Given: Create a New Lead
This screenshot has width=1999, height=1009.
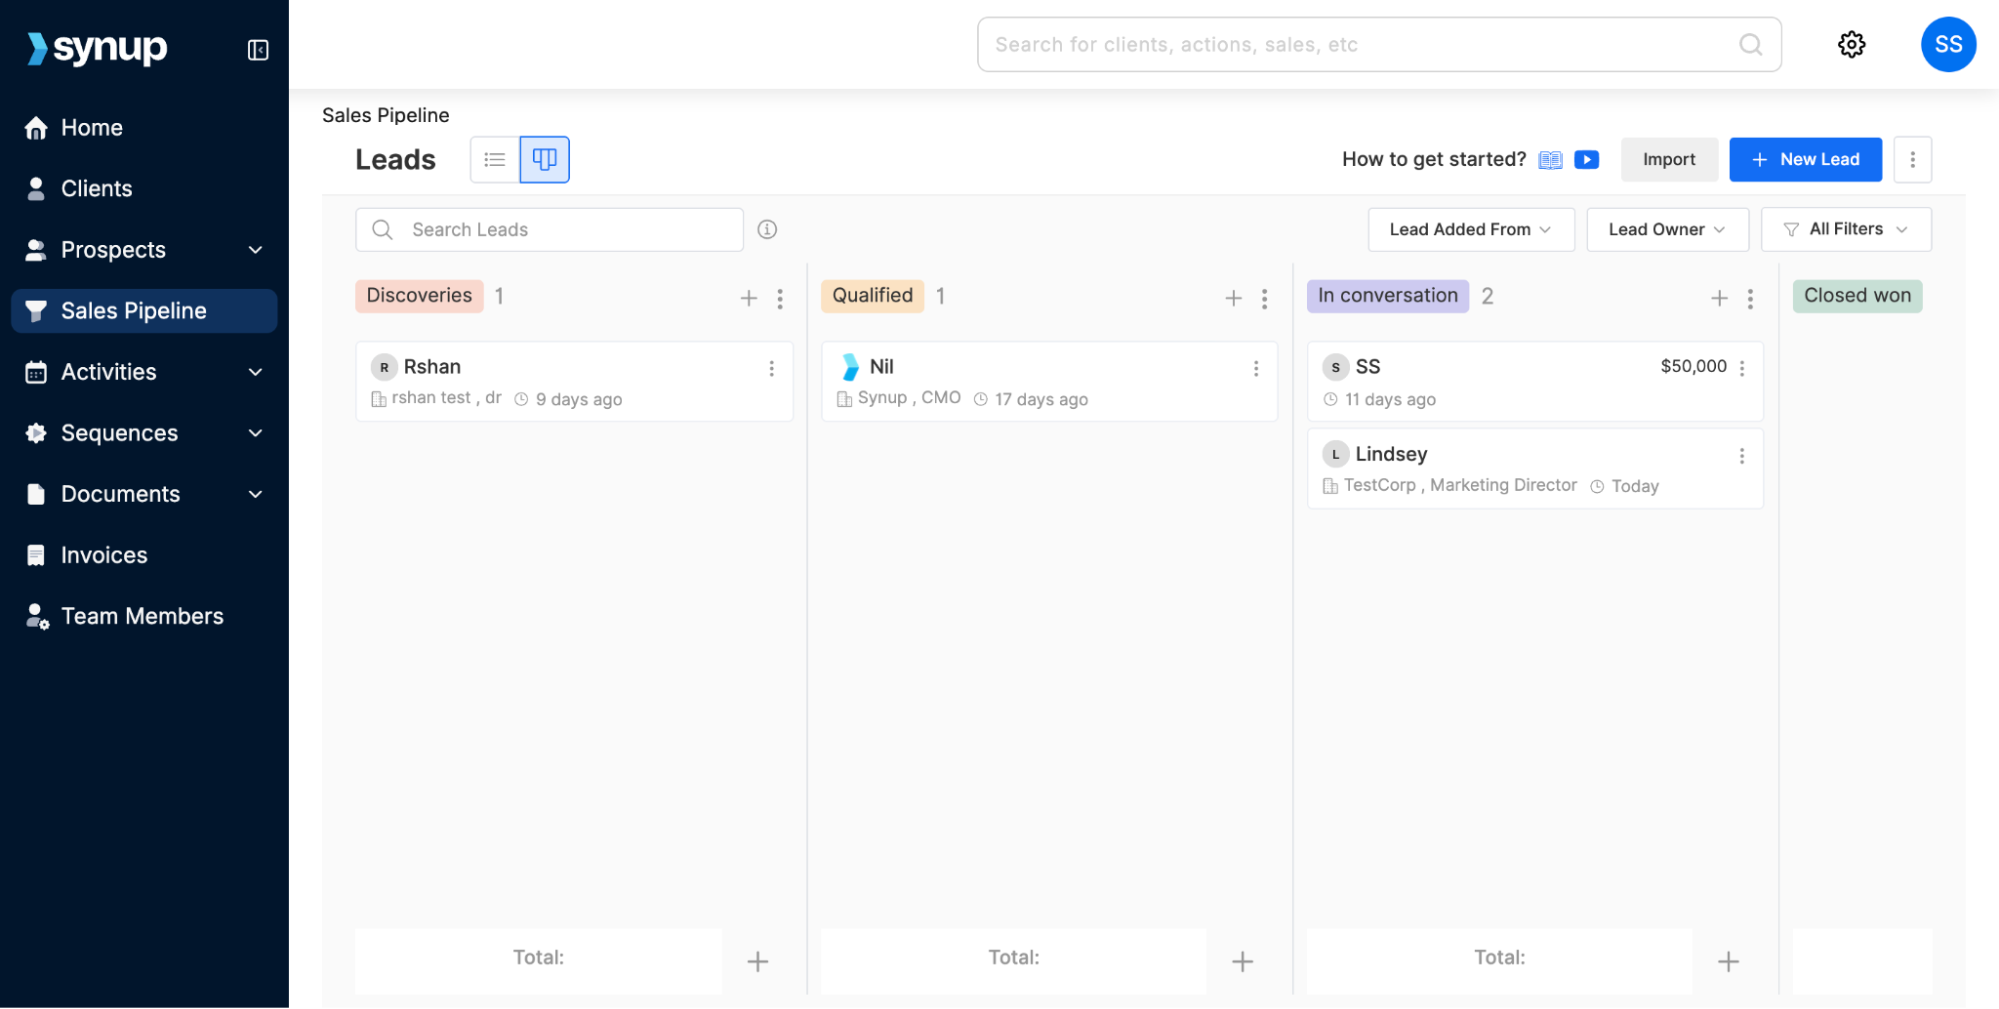Looking at the screenshot, I should pos(1805,159).
